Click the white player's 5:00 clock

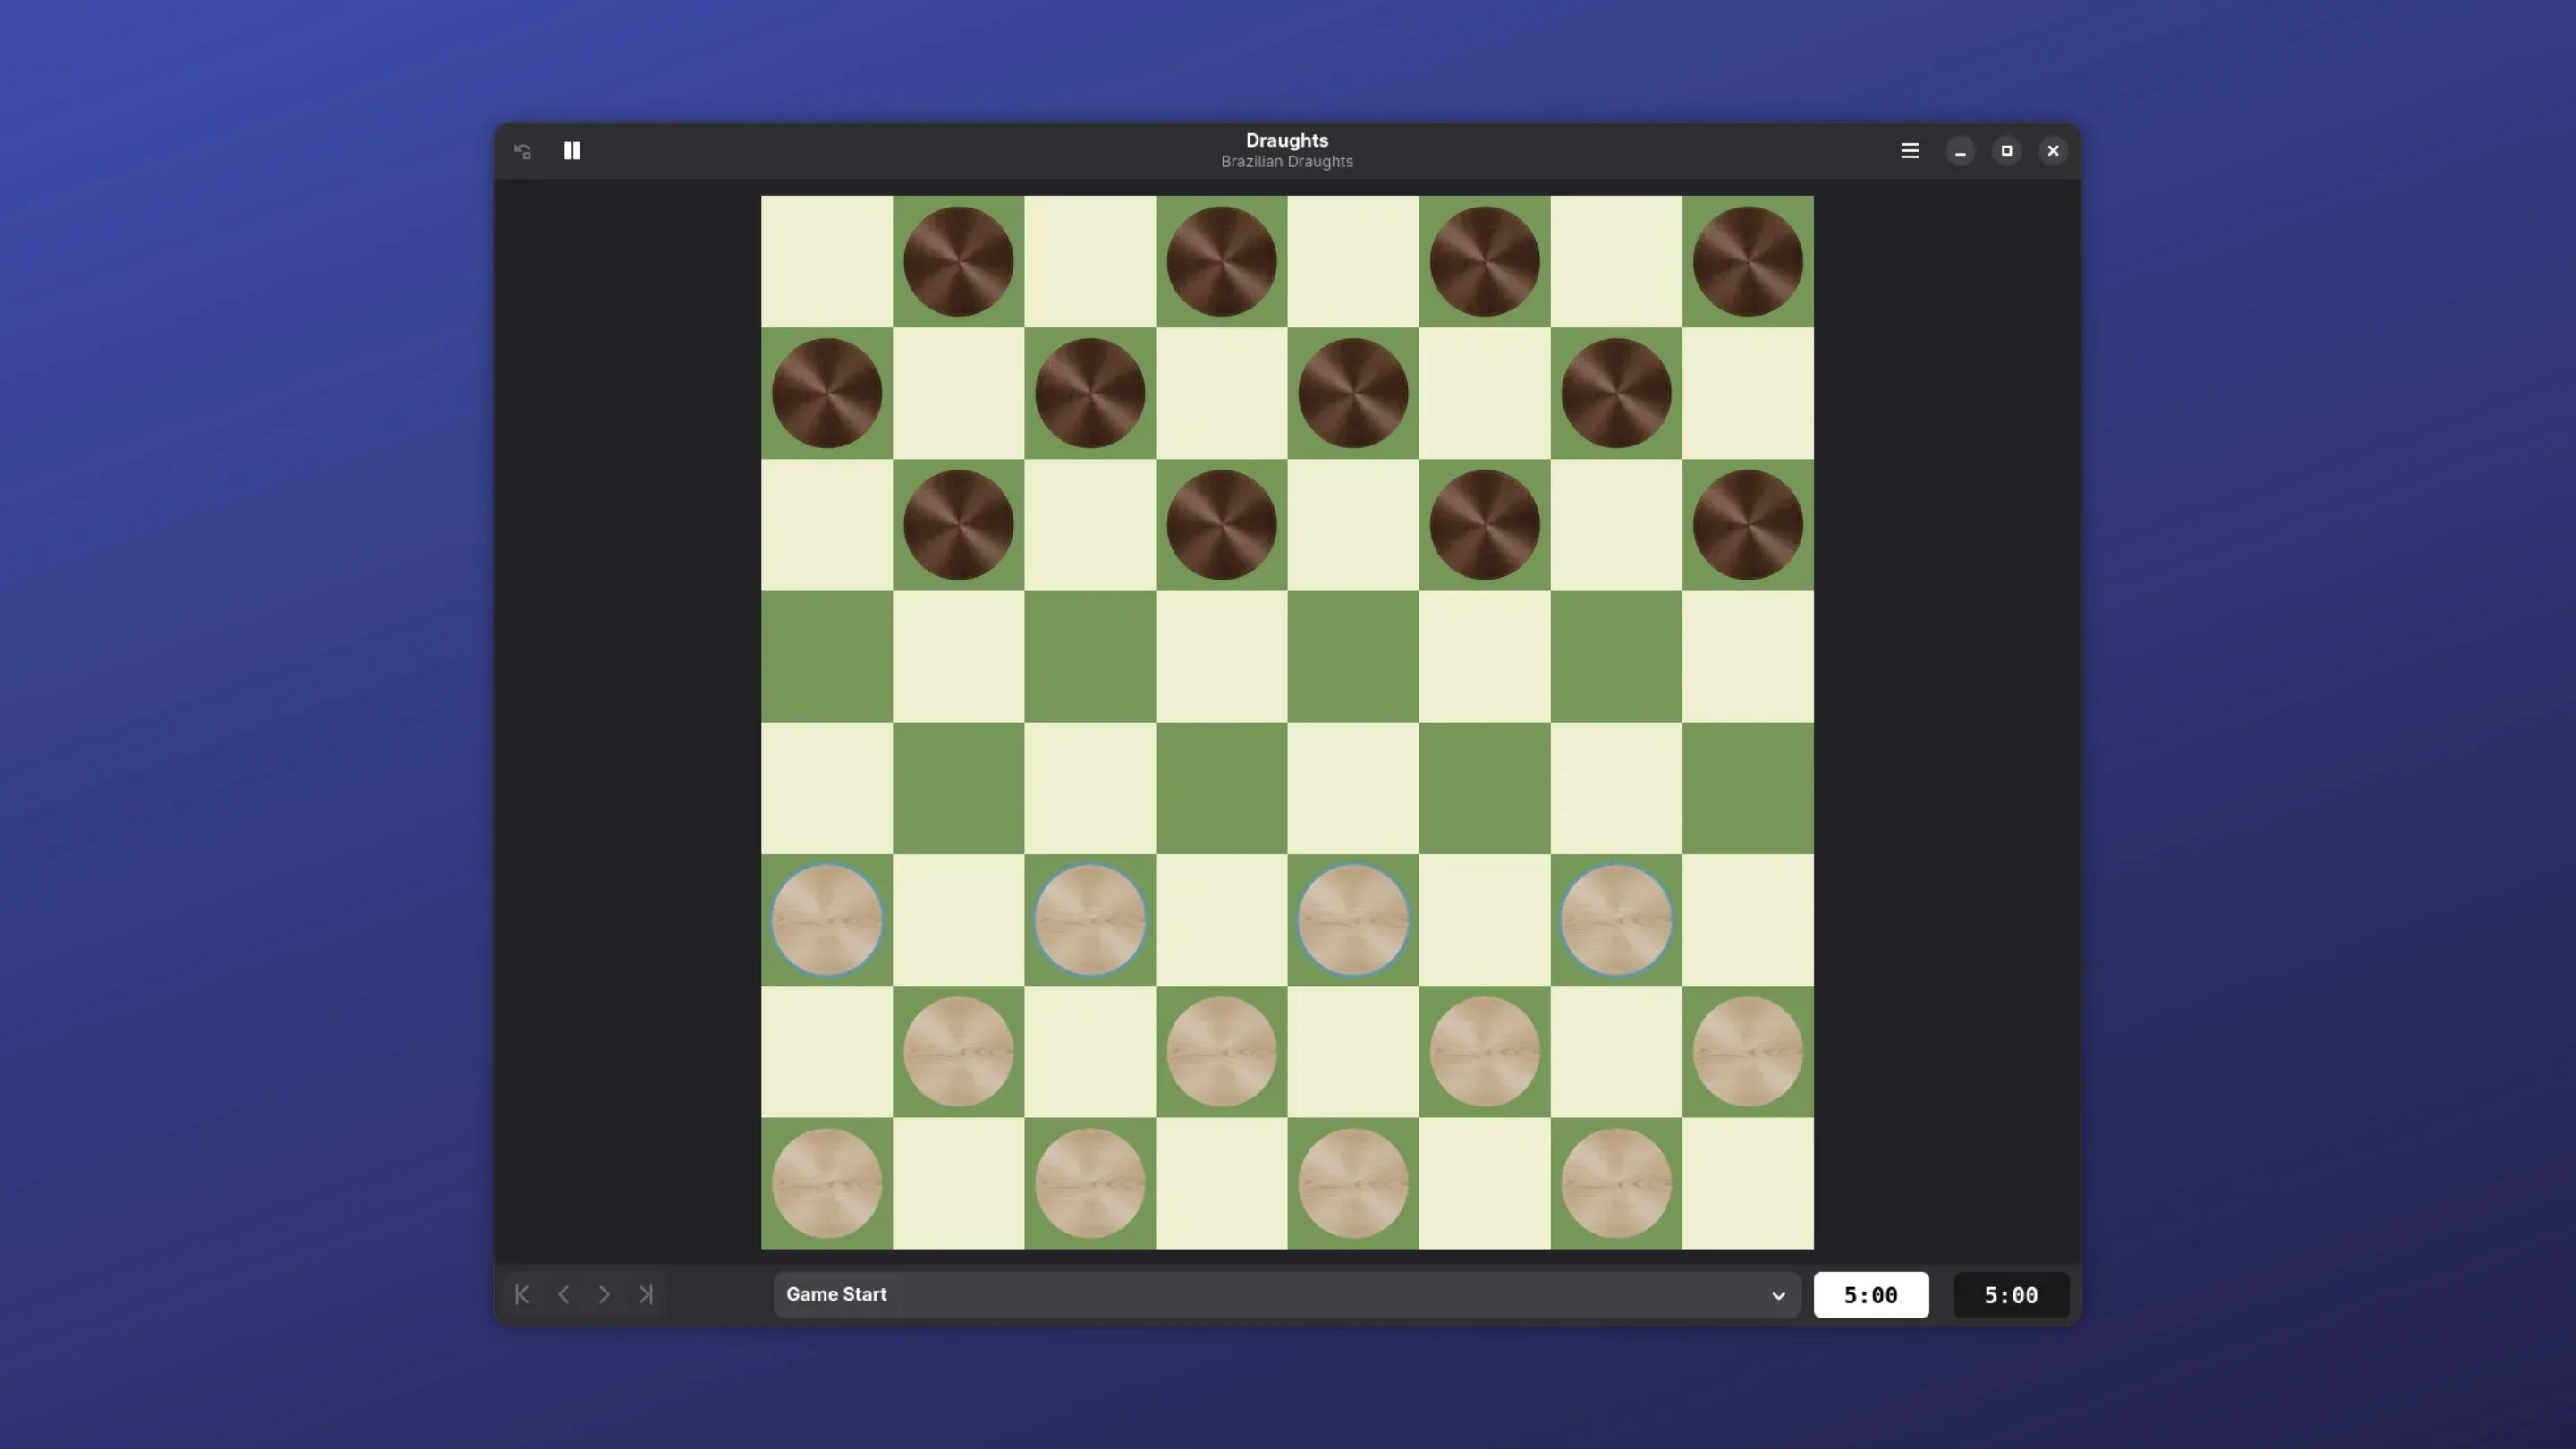coord(1870,1295)
